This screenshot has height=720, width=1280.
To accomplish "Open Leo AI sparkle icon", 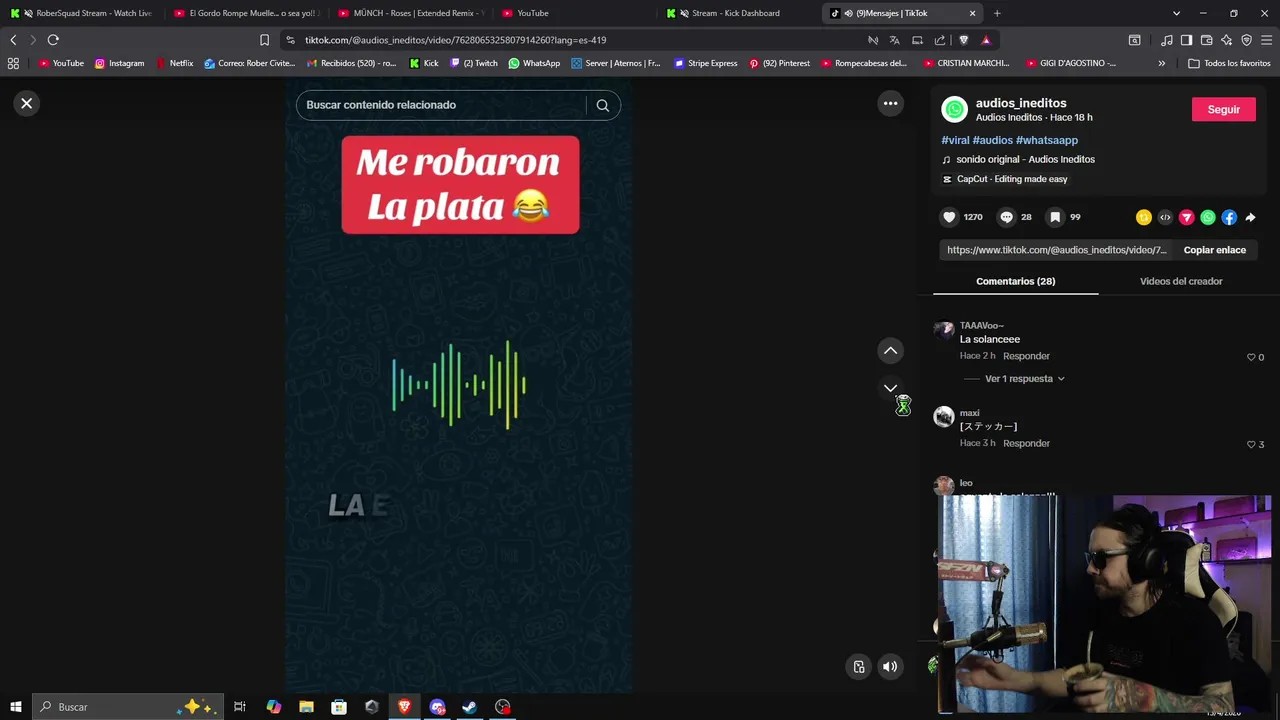I will pyautogui.click(x=1226, y=40).
